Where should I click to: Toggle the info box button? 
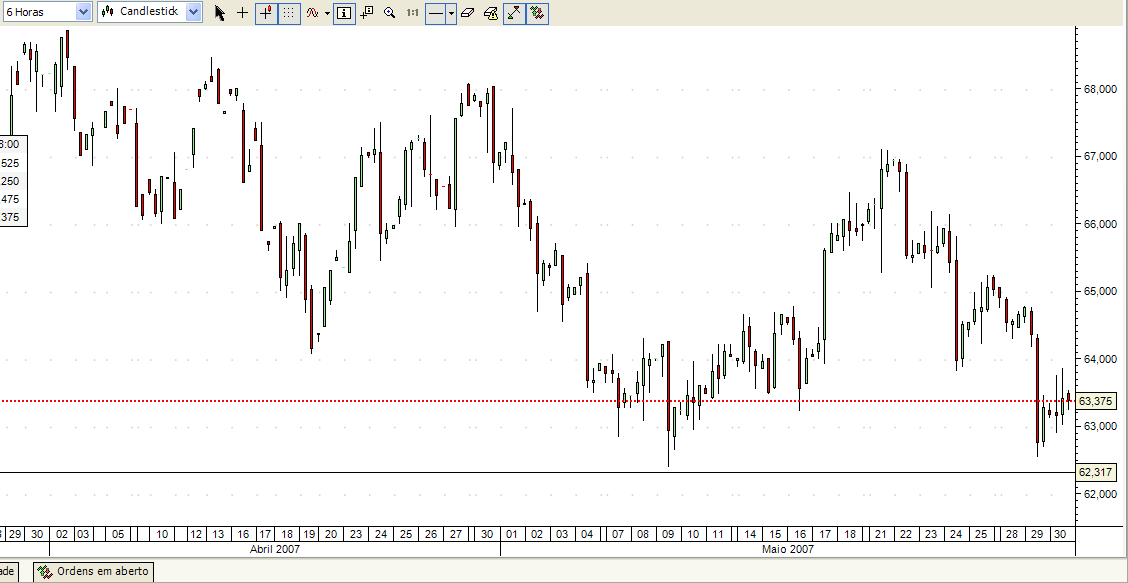pos(344,12)
